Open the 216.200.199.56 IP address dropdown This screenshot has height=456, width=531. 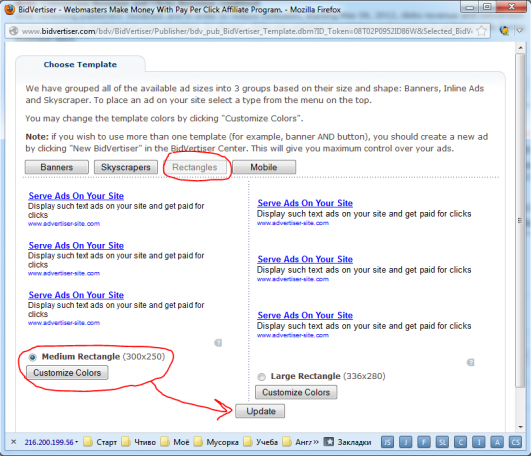click(51, 442)
